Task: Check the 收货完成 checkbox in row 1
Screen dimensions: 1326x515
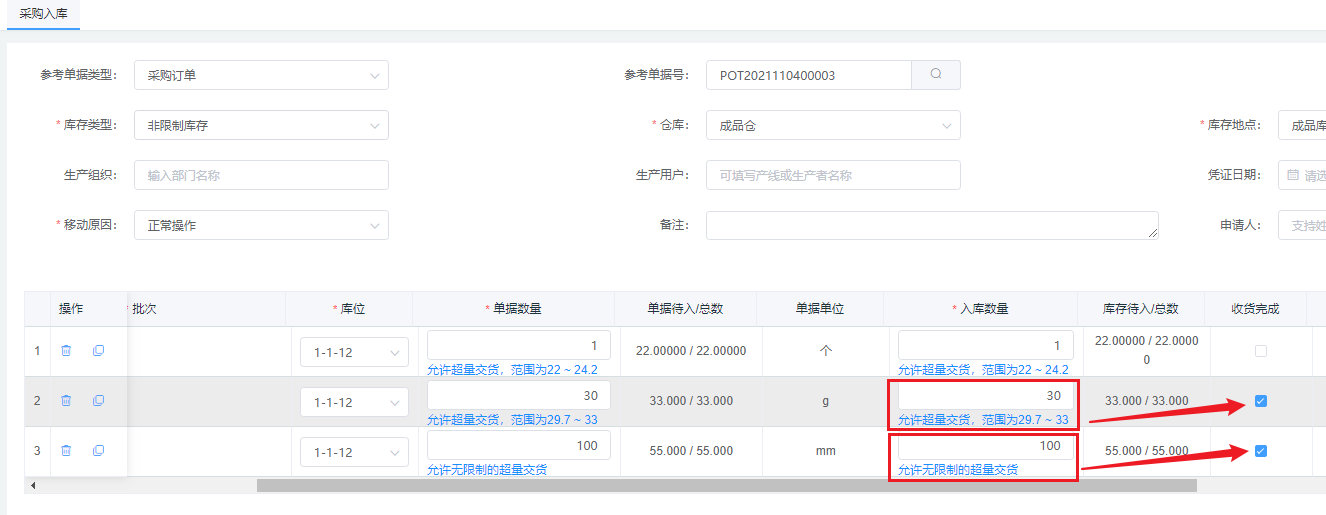Action: 1260,351
